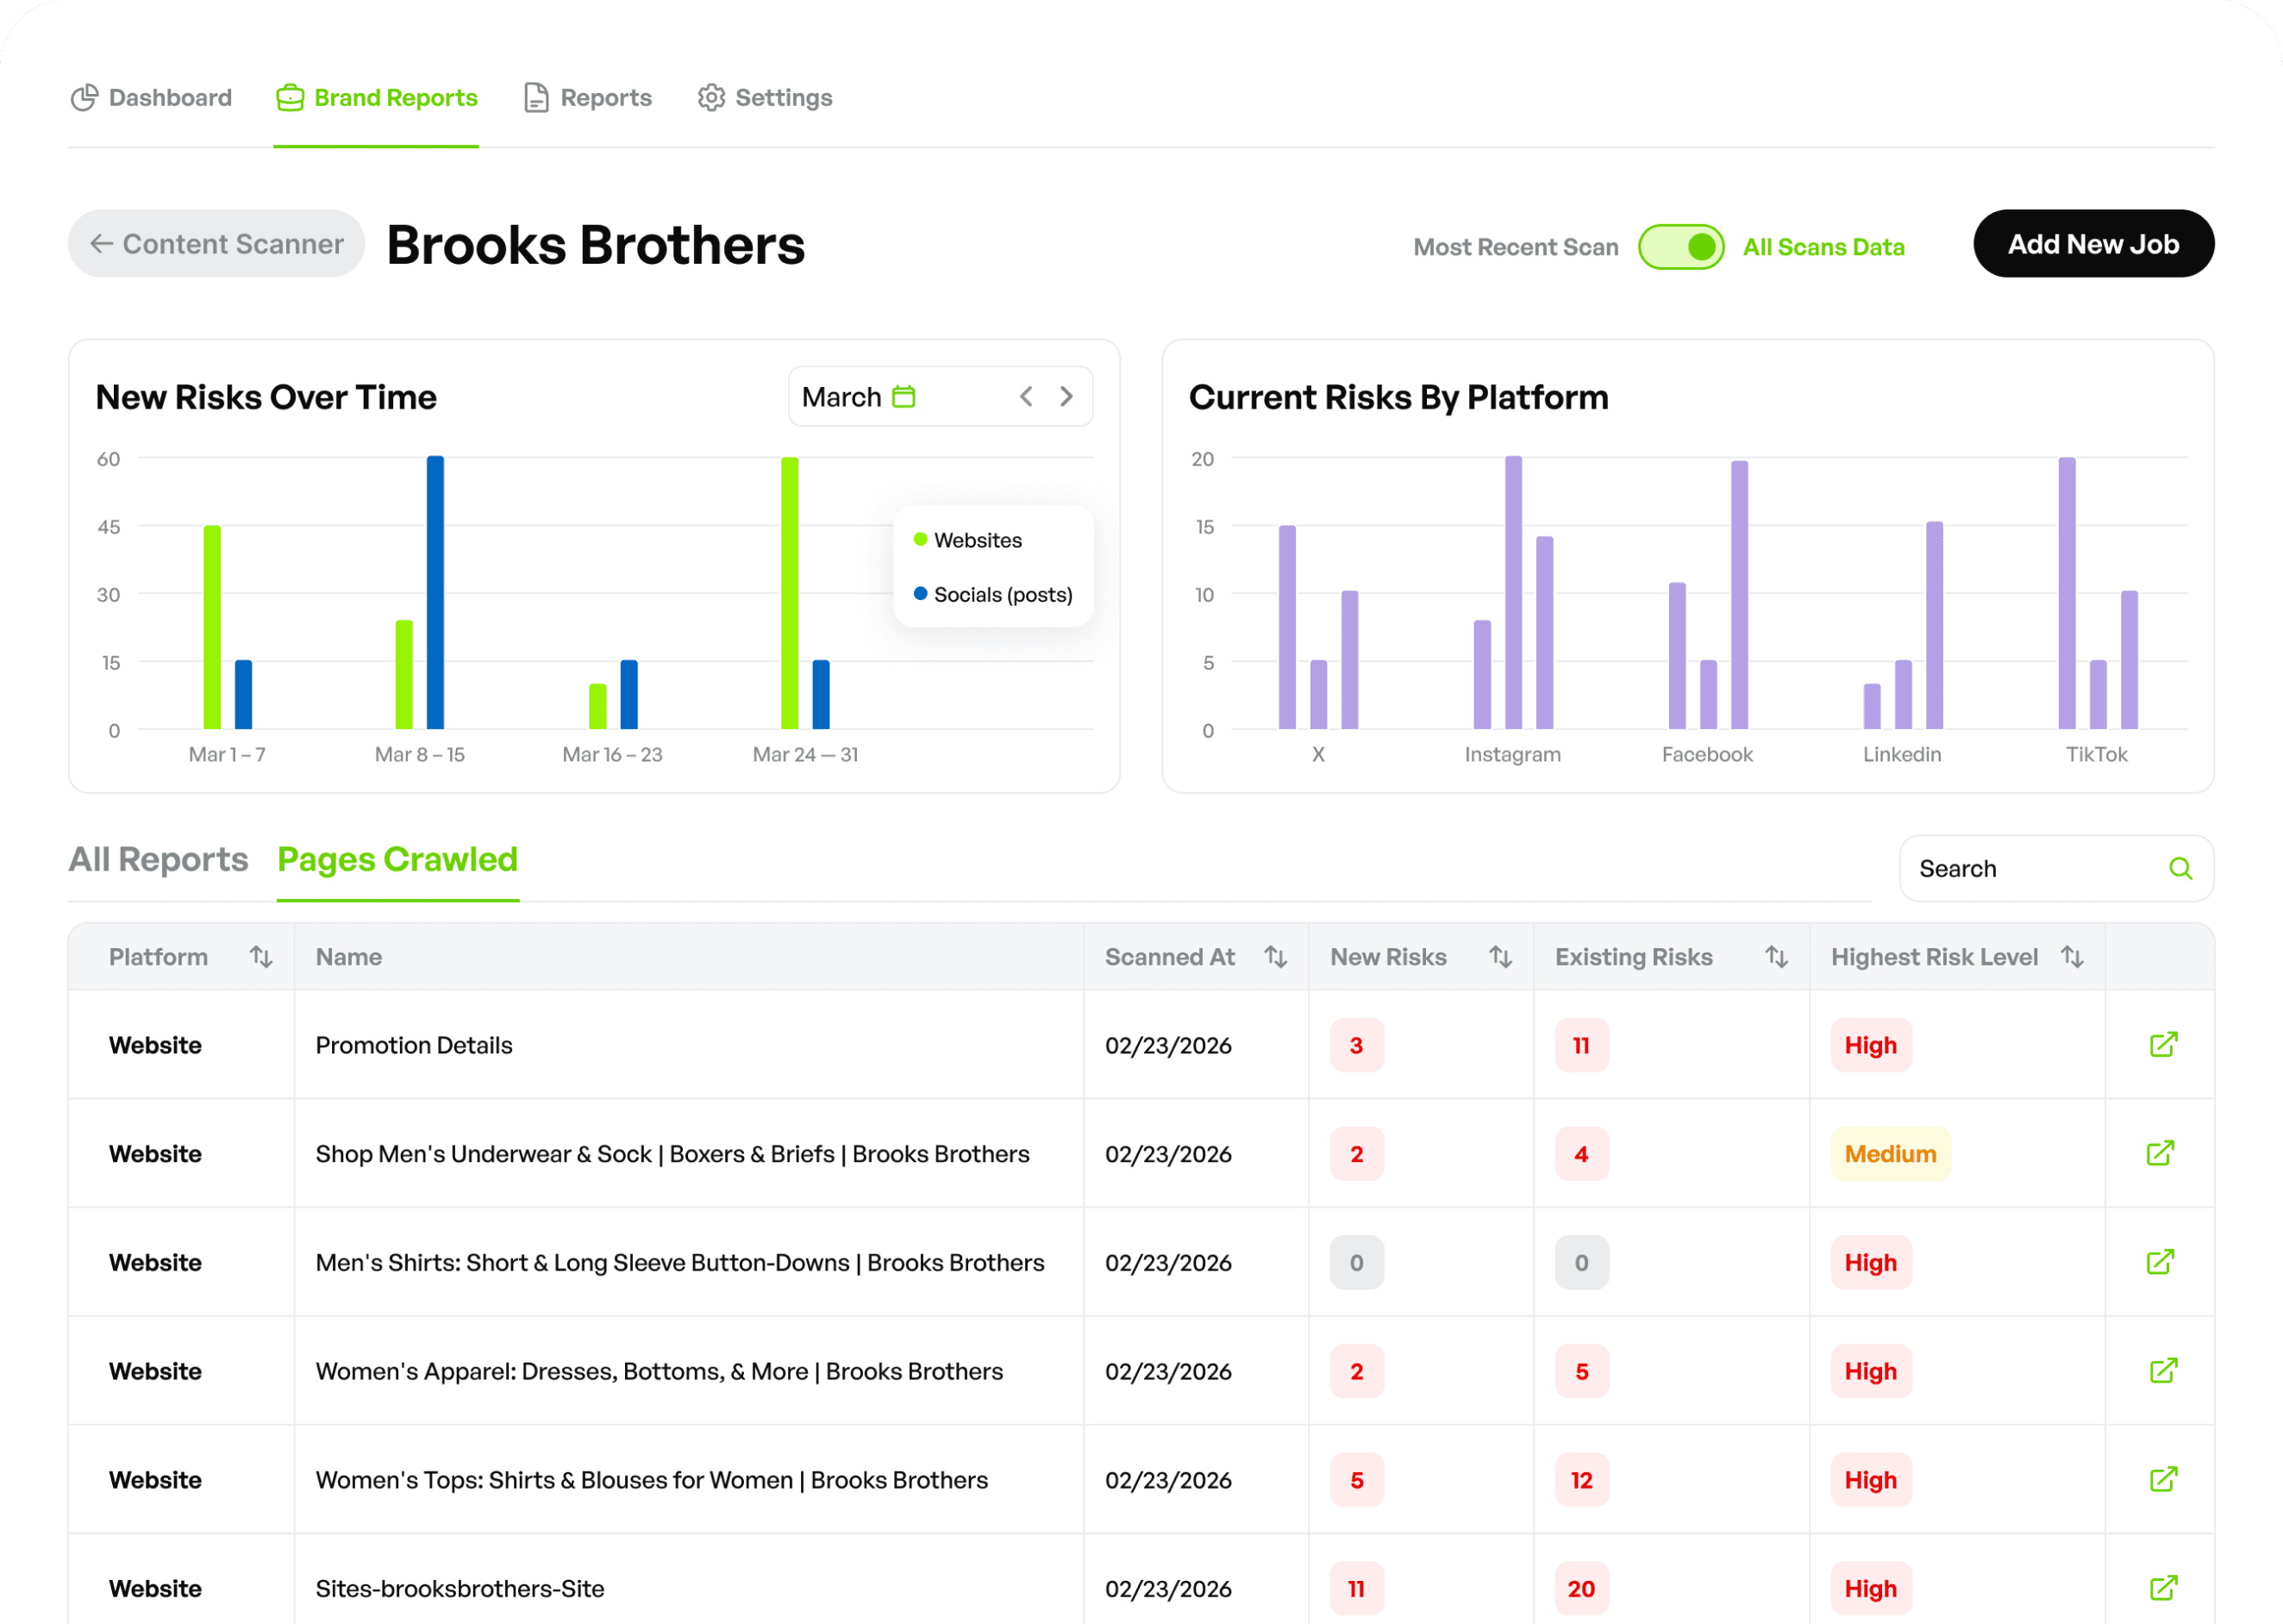Screen dimensions: 2283x1624
Task: Sort table by Platform column
Action: click(x=261, y=957)
